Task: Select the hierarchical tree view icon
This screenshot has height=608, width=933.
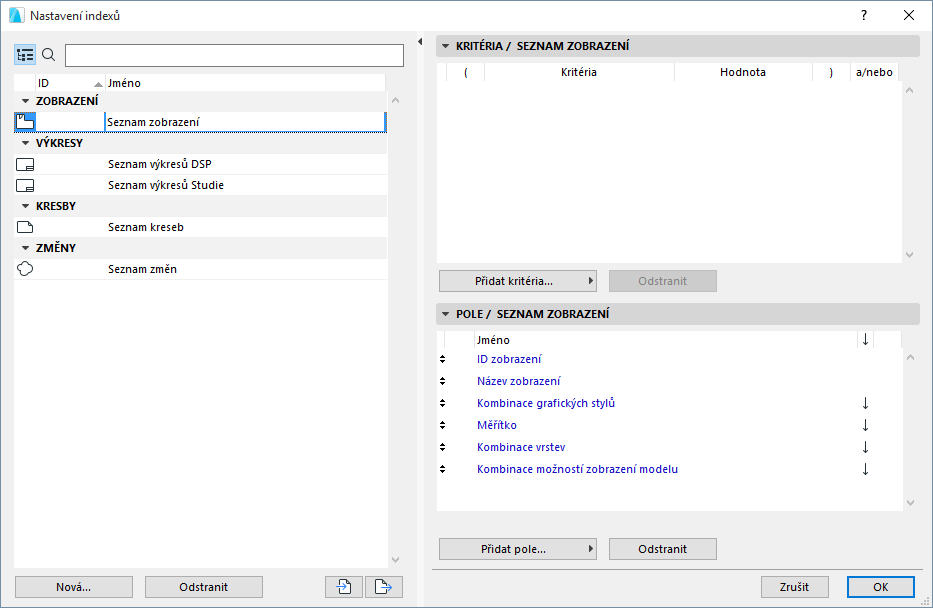Action: 24,55
